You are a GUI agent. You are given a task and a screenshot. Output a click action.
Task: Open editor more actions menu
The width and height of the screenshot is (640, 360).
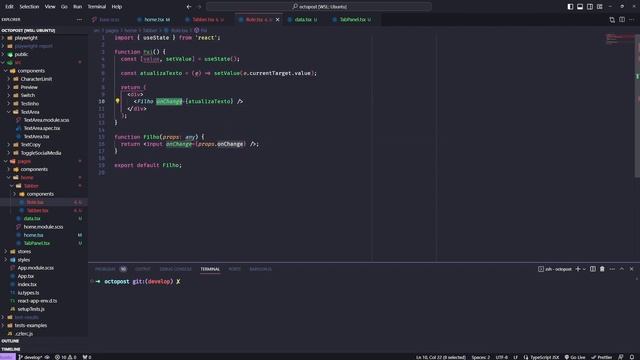pyautogui.click(x=631, y=20)
